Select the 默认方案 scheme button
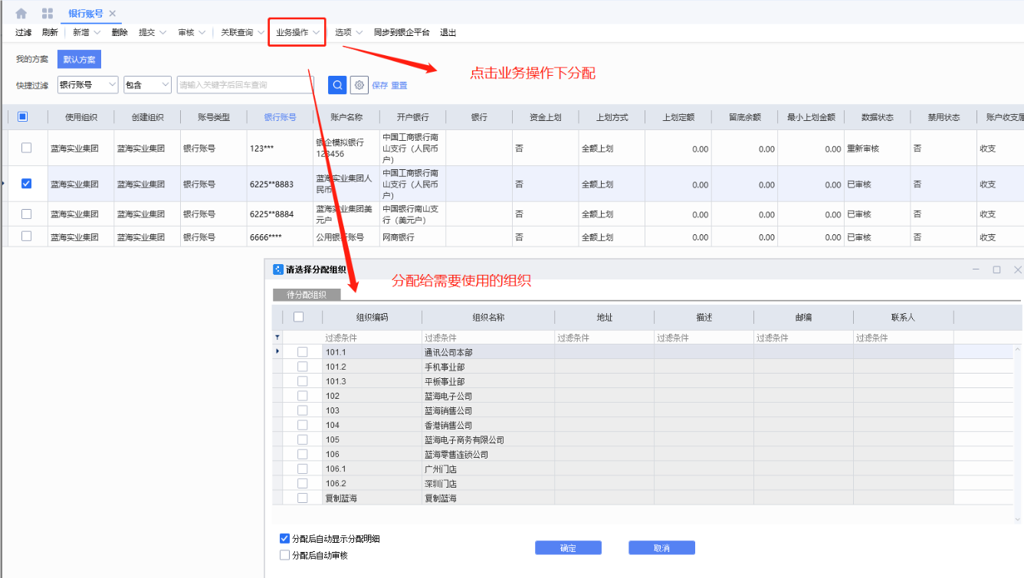This screenshot has height=578, width=1024. [x=79, y=59]
